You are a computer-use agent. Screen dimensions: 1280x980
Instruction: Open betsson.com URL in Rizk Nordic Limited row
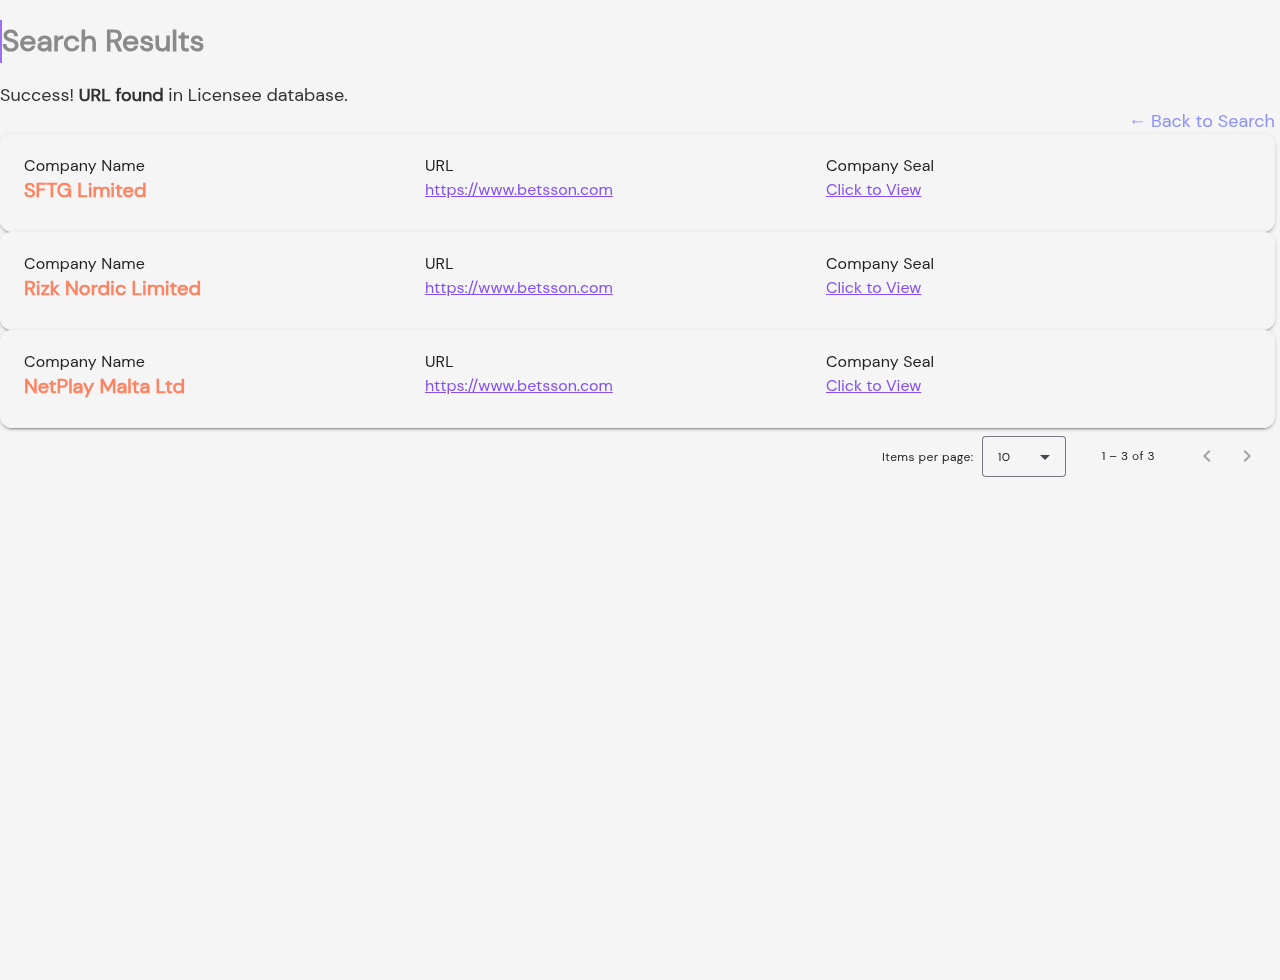[x=519, y=288]
